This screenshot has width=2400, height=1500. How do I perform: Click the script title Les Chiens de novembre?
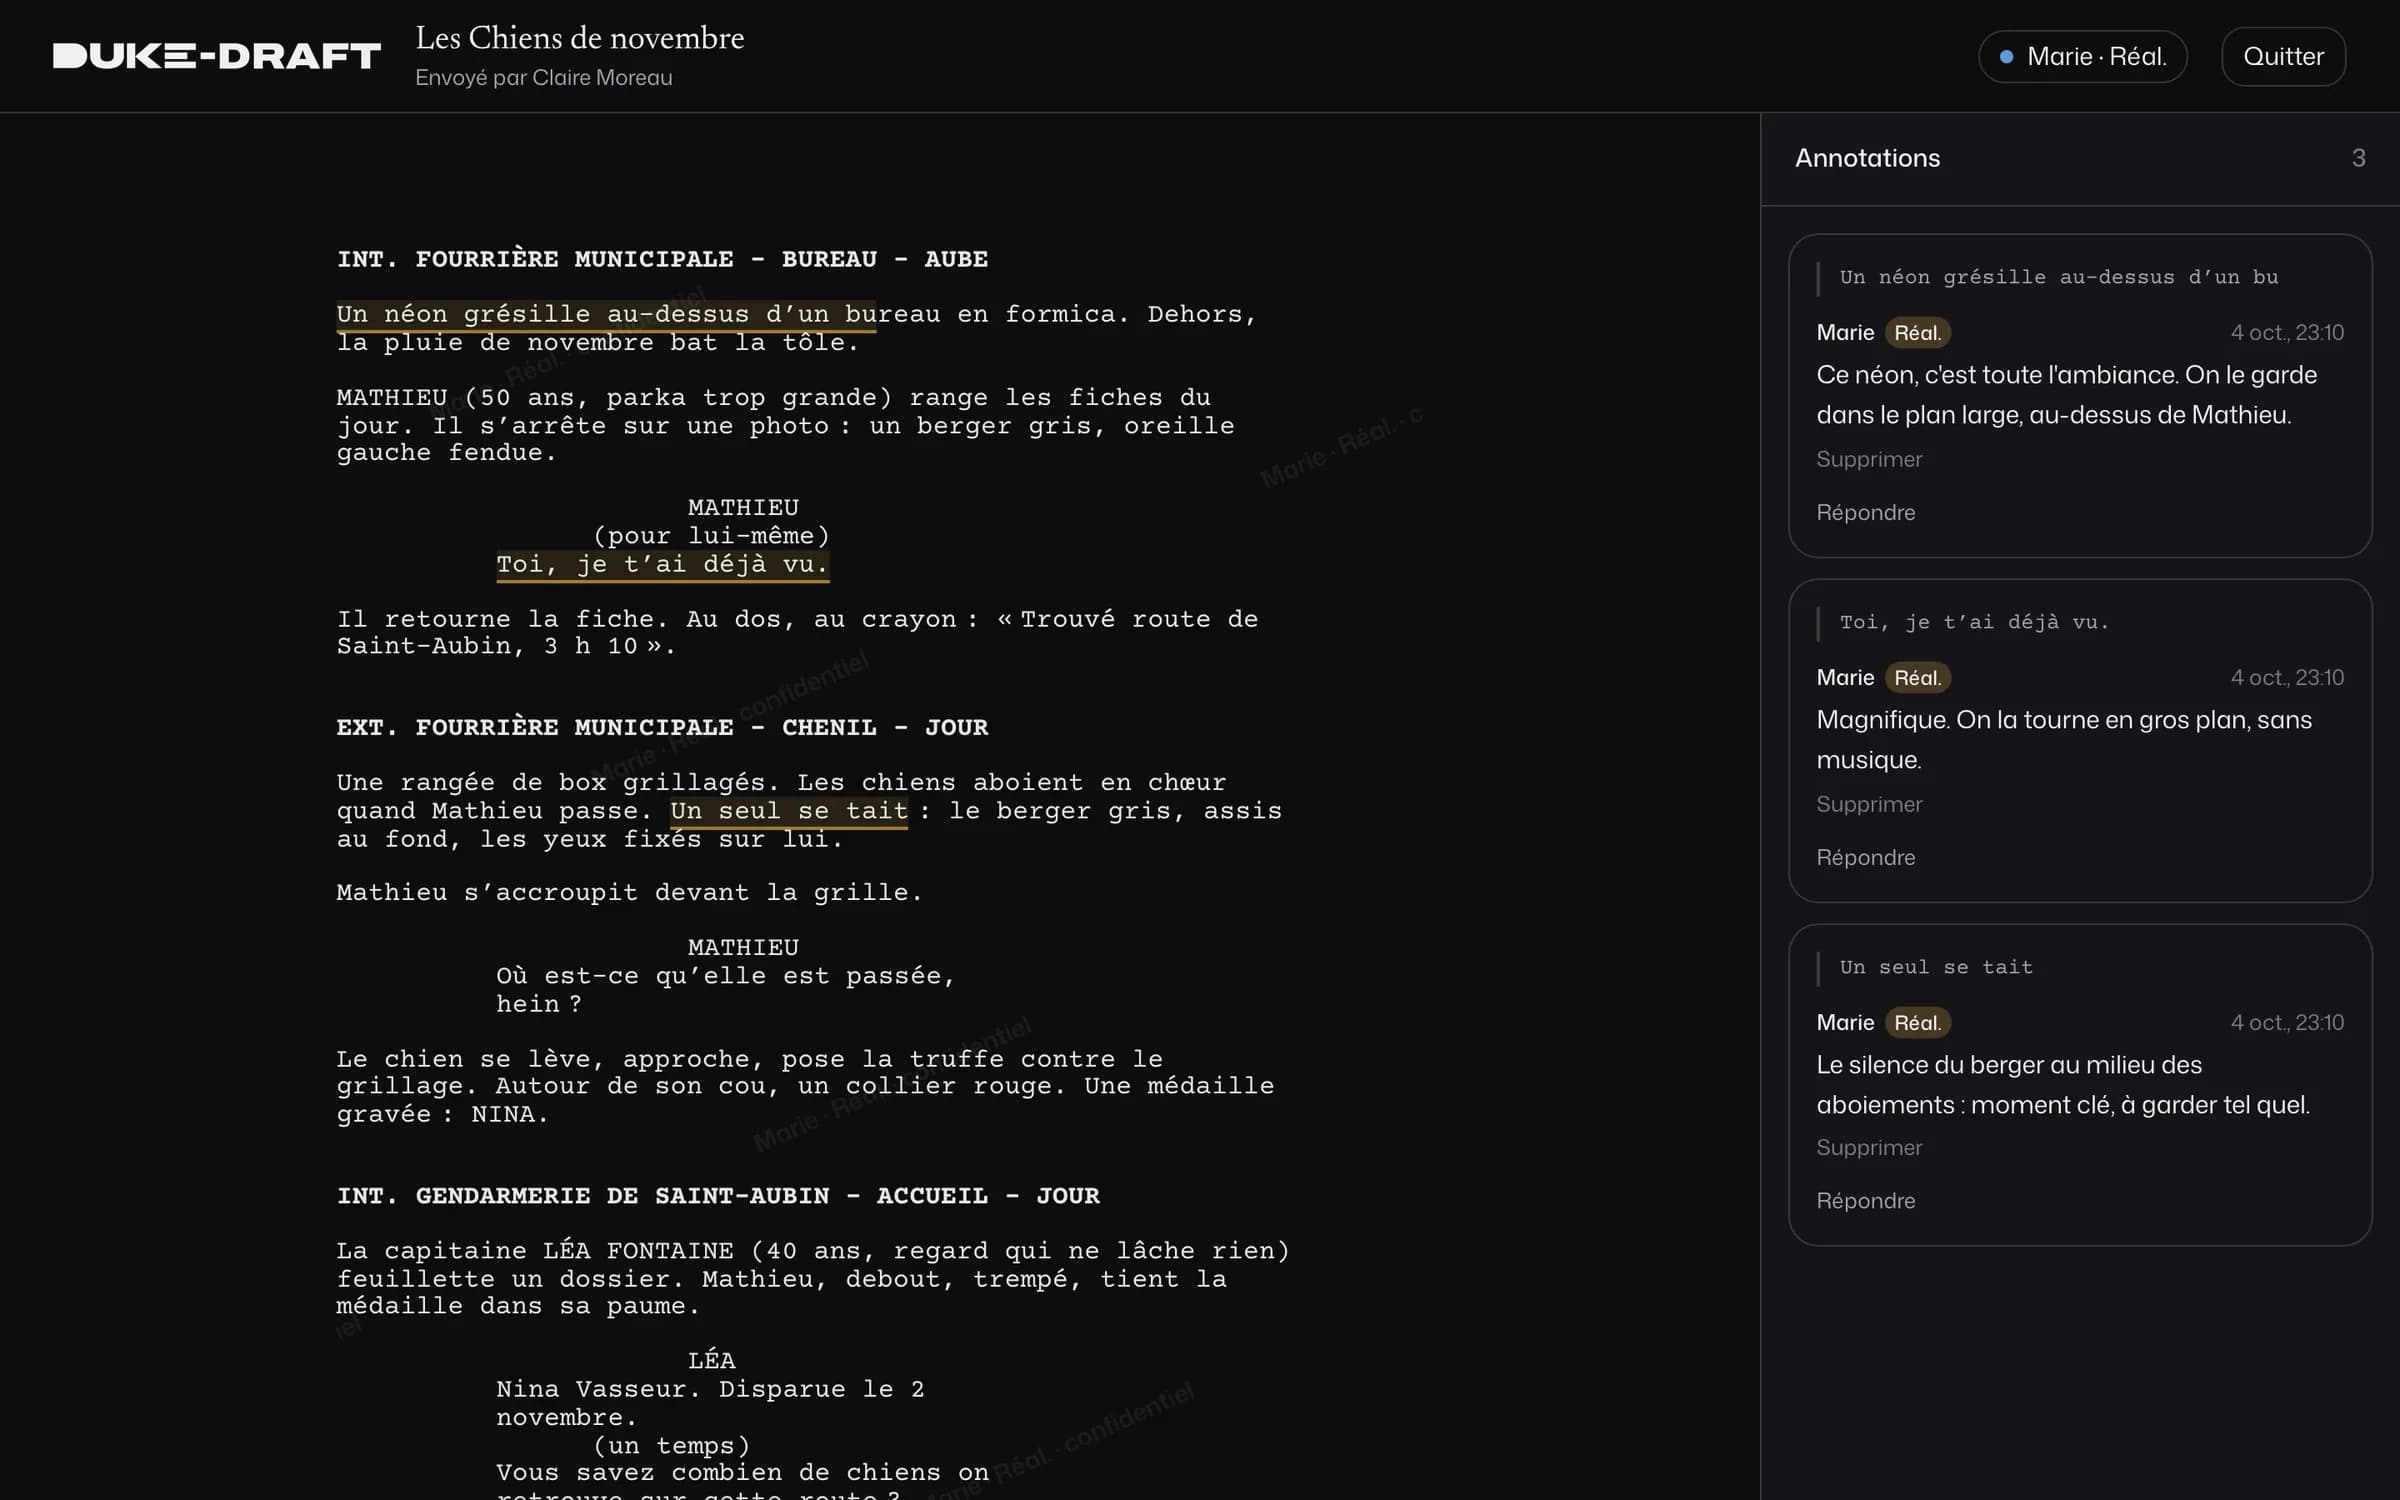pyautogui.click(x=579, y=38)
